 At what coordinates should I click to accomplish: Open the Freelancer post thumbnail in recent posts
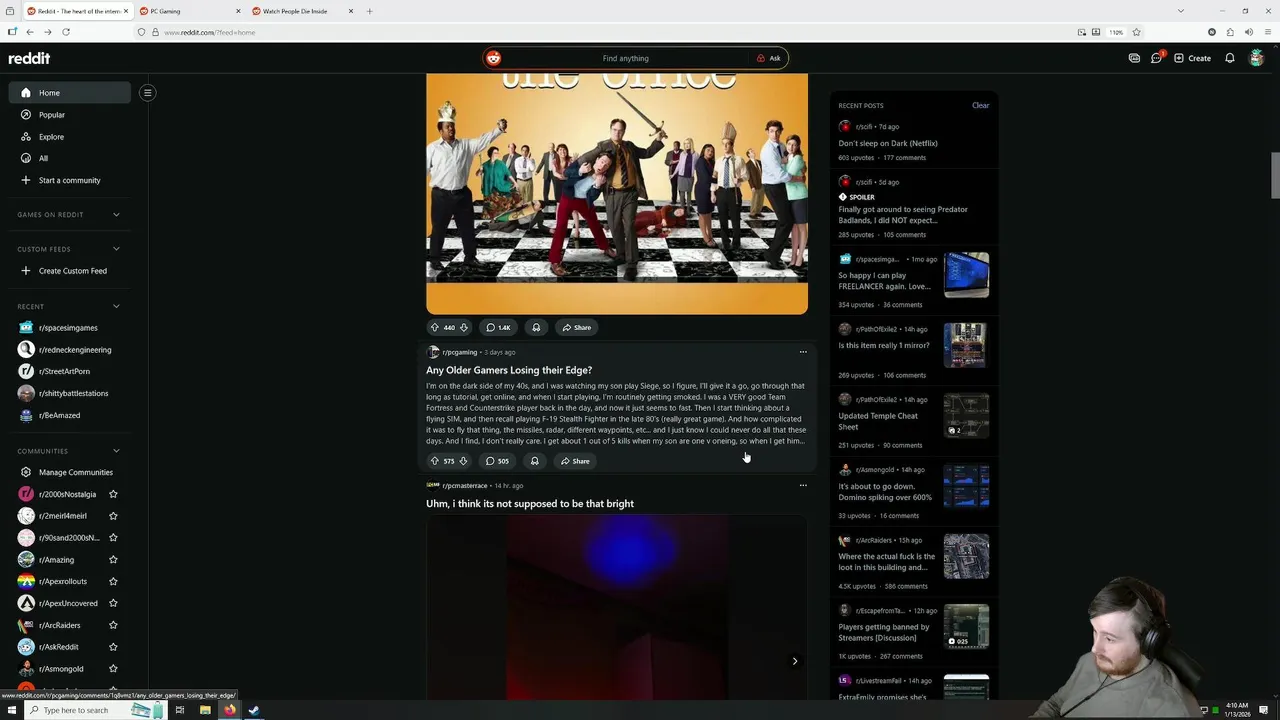pos(966,275)
